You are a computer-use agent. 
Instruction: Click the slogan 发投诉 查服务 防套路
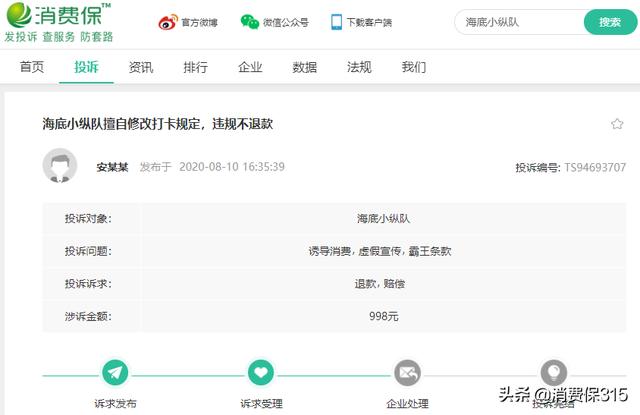click(59, 37)
